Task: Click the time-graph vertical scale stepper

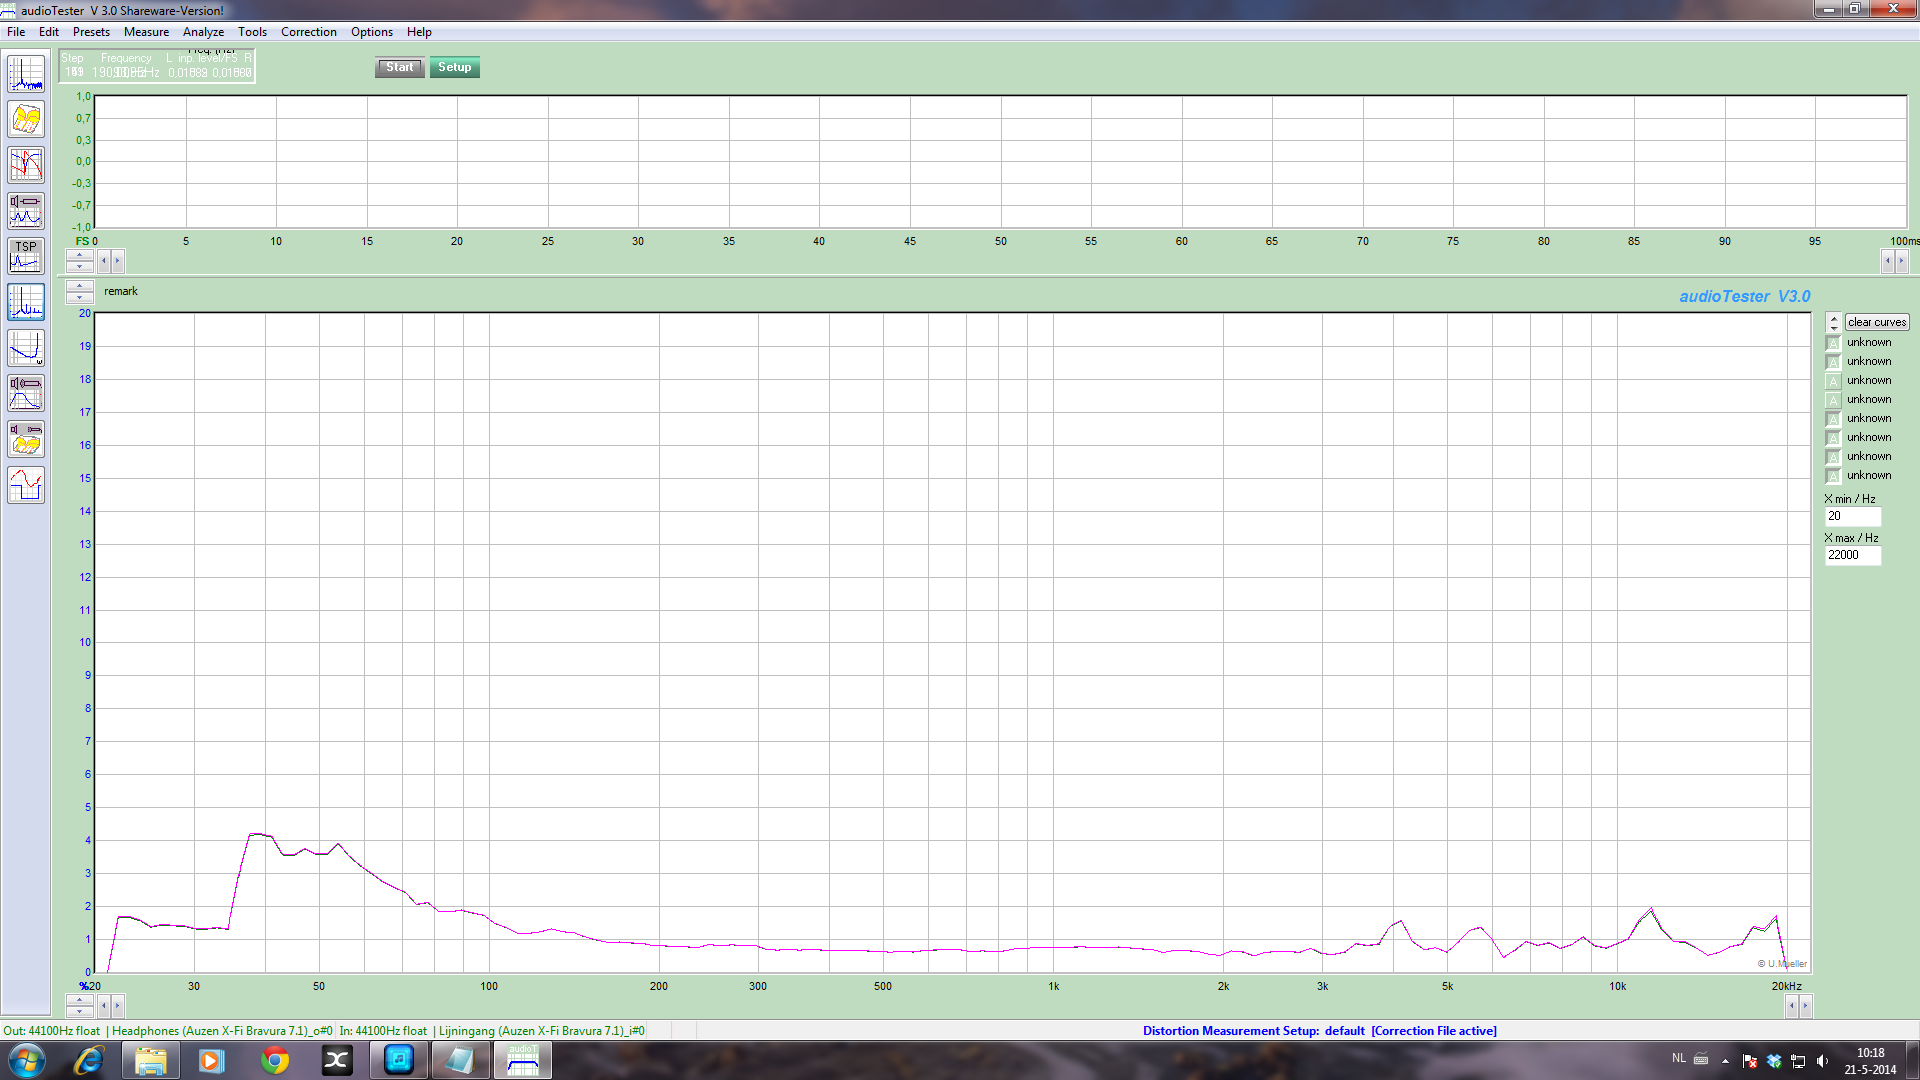Action: pos(79,261)
